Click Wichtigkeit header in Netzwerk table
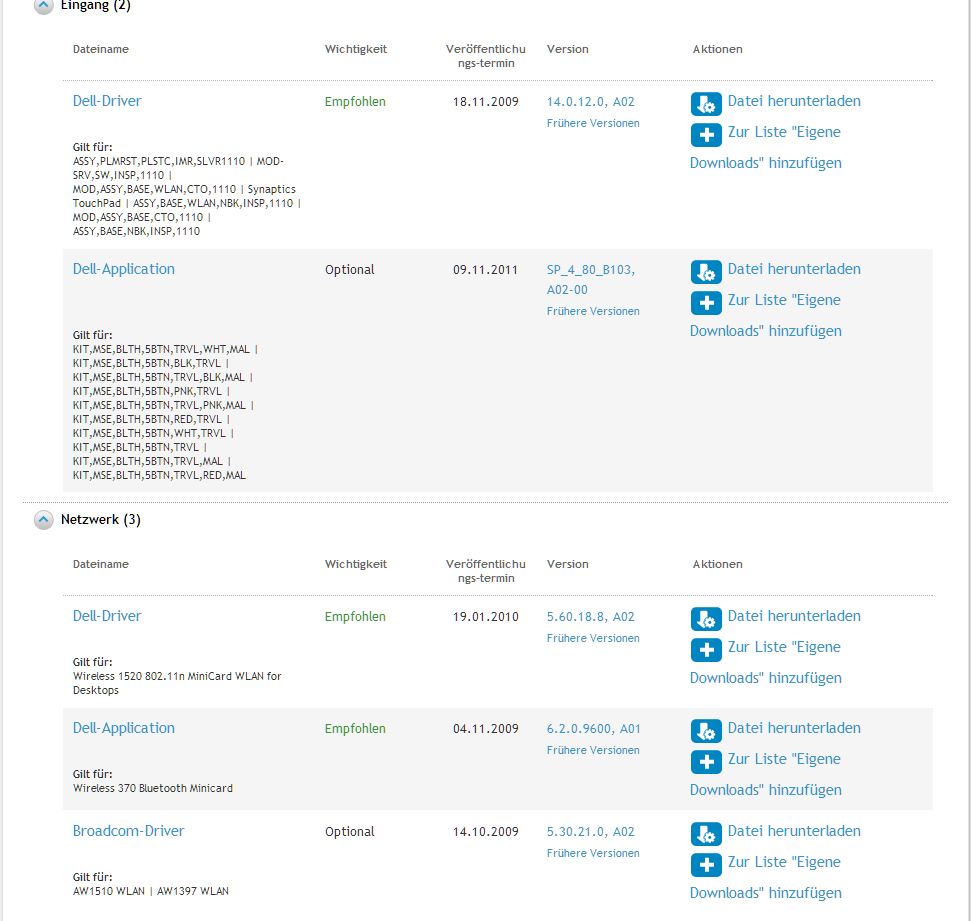Viewport: 971px width, 921px height. pyautogui.click(x=355, y=564)
